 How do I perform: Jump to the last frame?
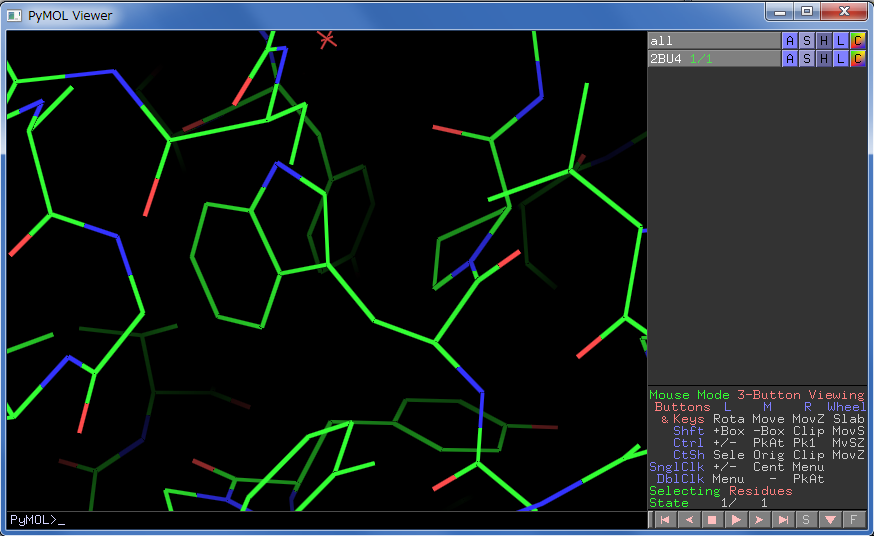pos(783,520)
